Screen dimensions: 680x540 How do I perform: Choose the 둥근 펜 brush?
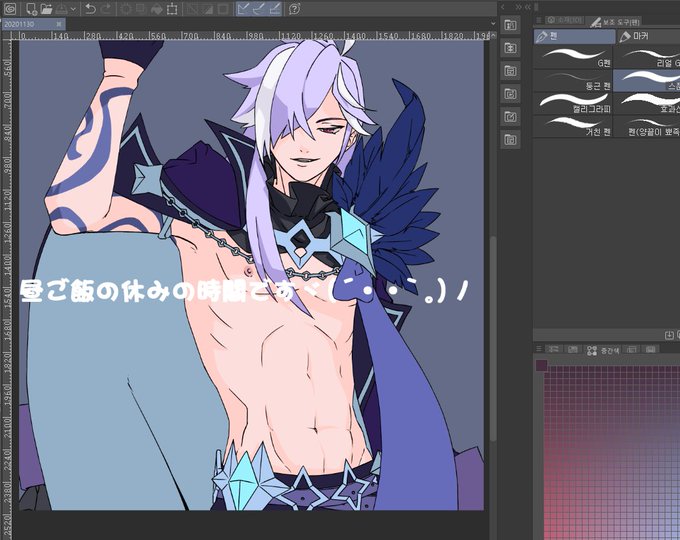click(x=572, y=81)
